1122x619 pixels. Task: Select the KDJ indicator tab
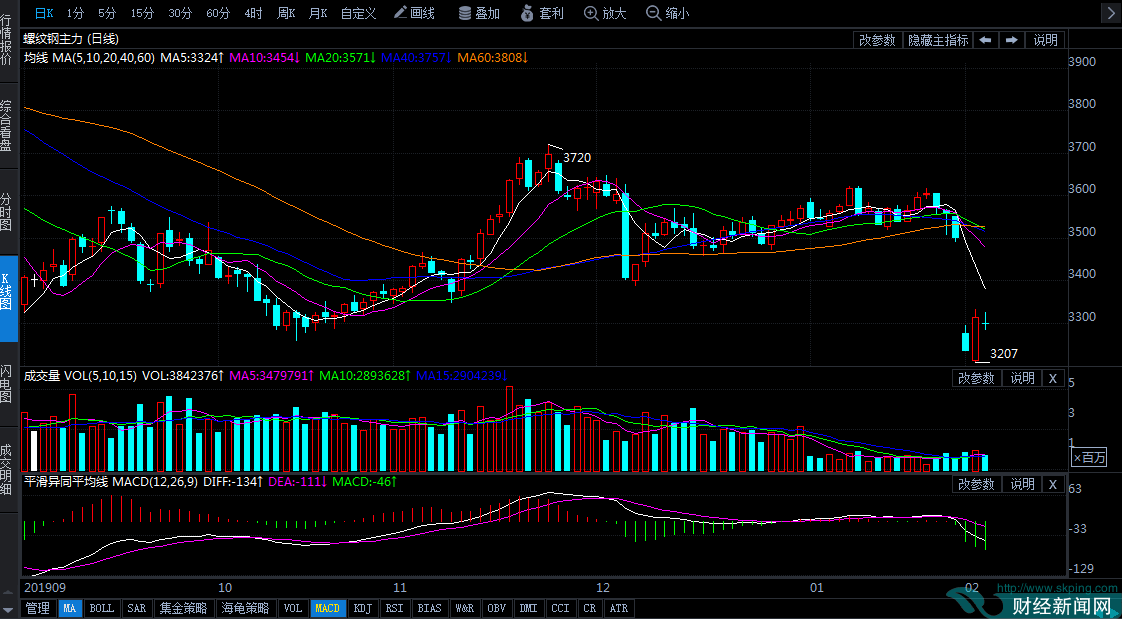click(x=364, y=608)
